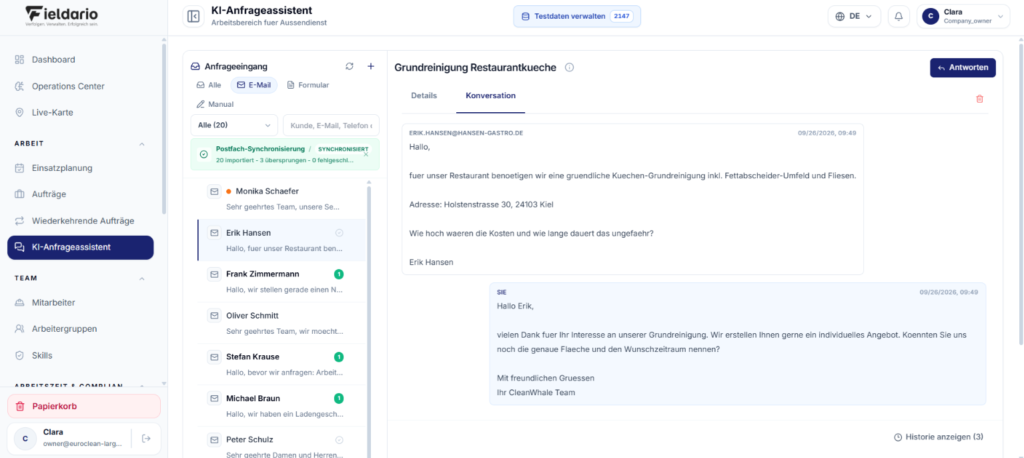Click the SYNCHRONISIERT status label

point(343,149)
